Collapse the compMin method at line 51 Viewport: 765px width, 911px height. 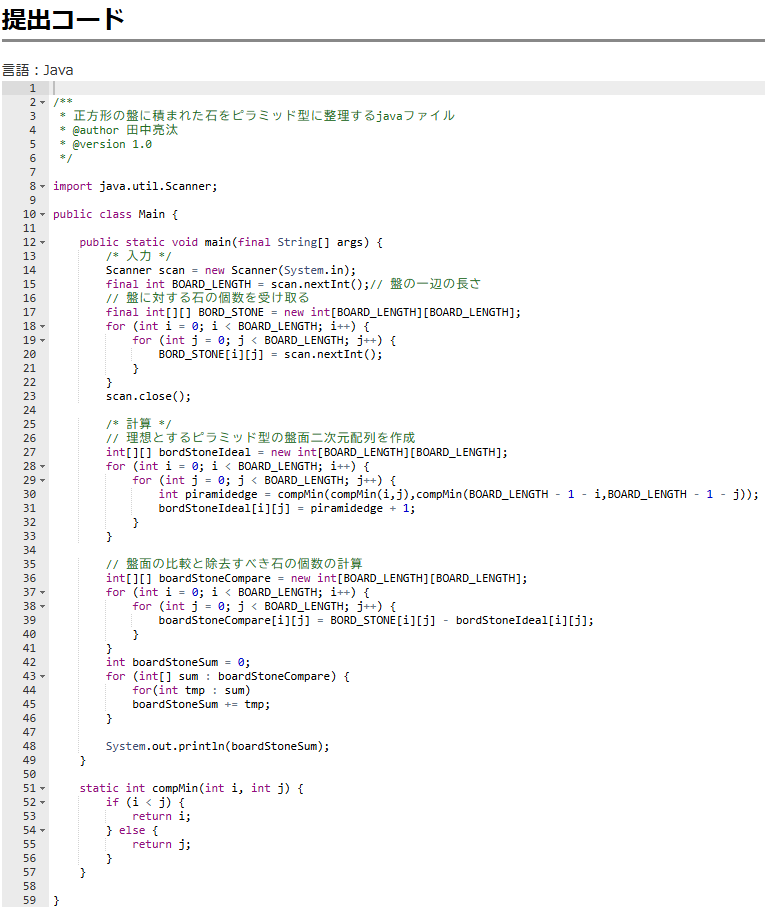point(43,788)
